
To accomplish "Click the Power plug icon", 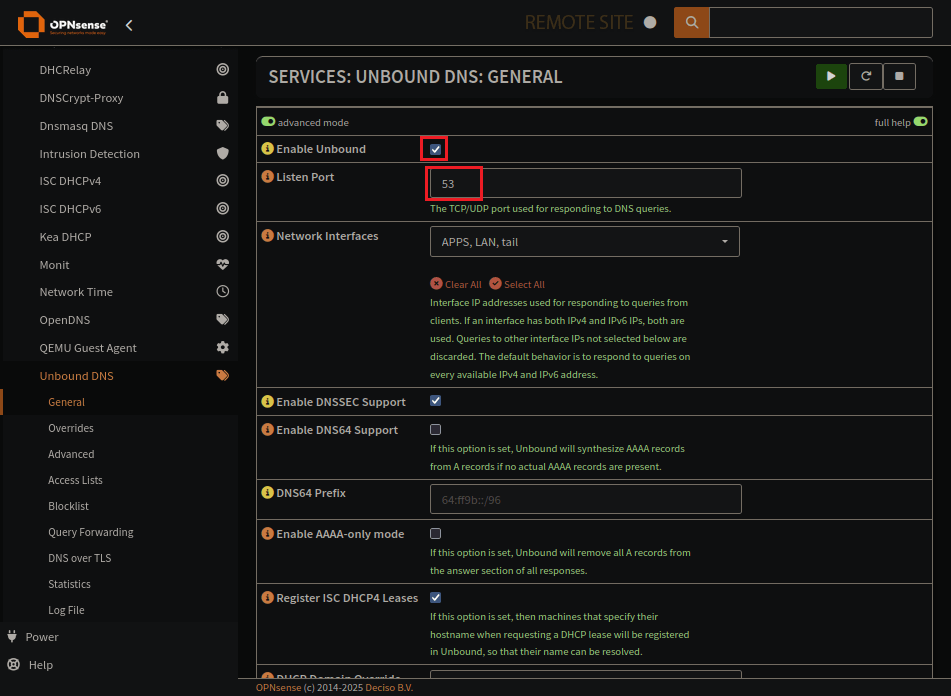I will 12,637.
